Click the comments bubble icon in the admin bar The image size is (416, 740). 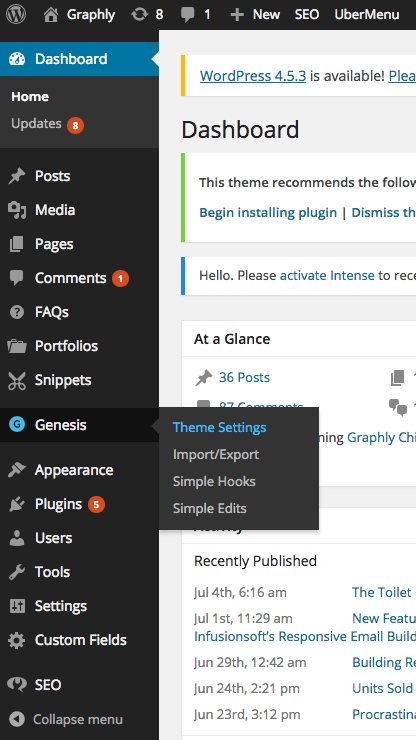pyautogui.click(x=187, y=15)
